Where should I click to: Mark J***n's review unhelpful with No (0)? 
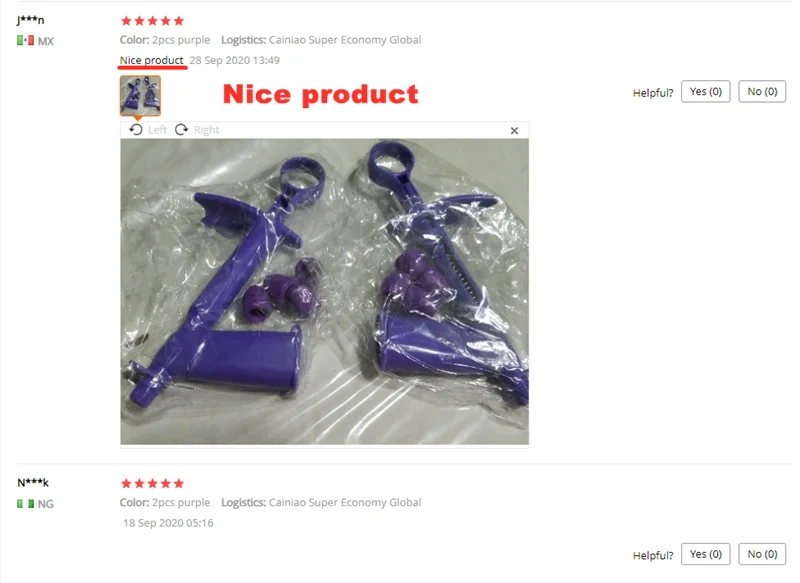tap(762, 92)
